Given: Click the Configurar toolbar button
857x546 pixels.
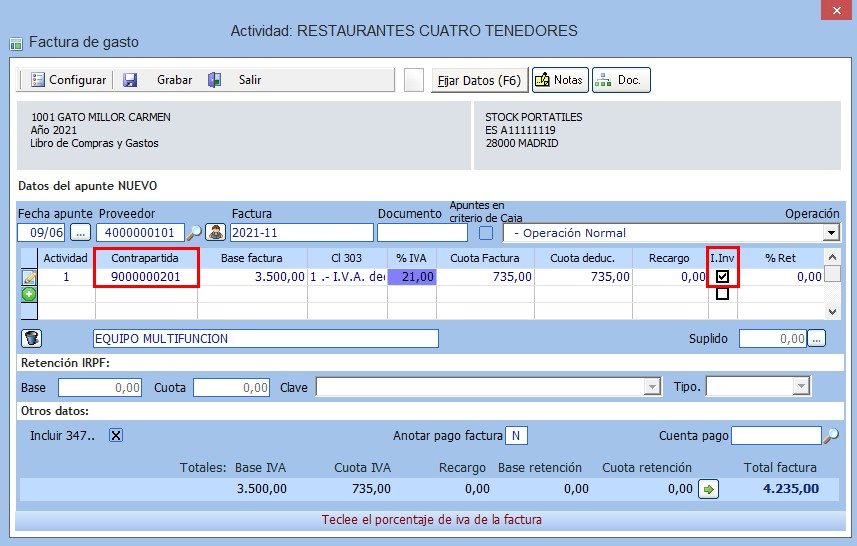Looking at the screenshot, I should pos(68,80).
